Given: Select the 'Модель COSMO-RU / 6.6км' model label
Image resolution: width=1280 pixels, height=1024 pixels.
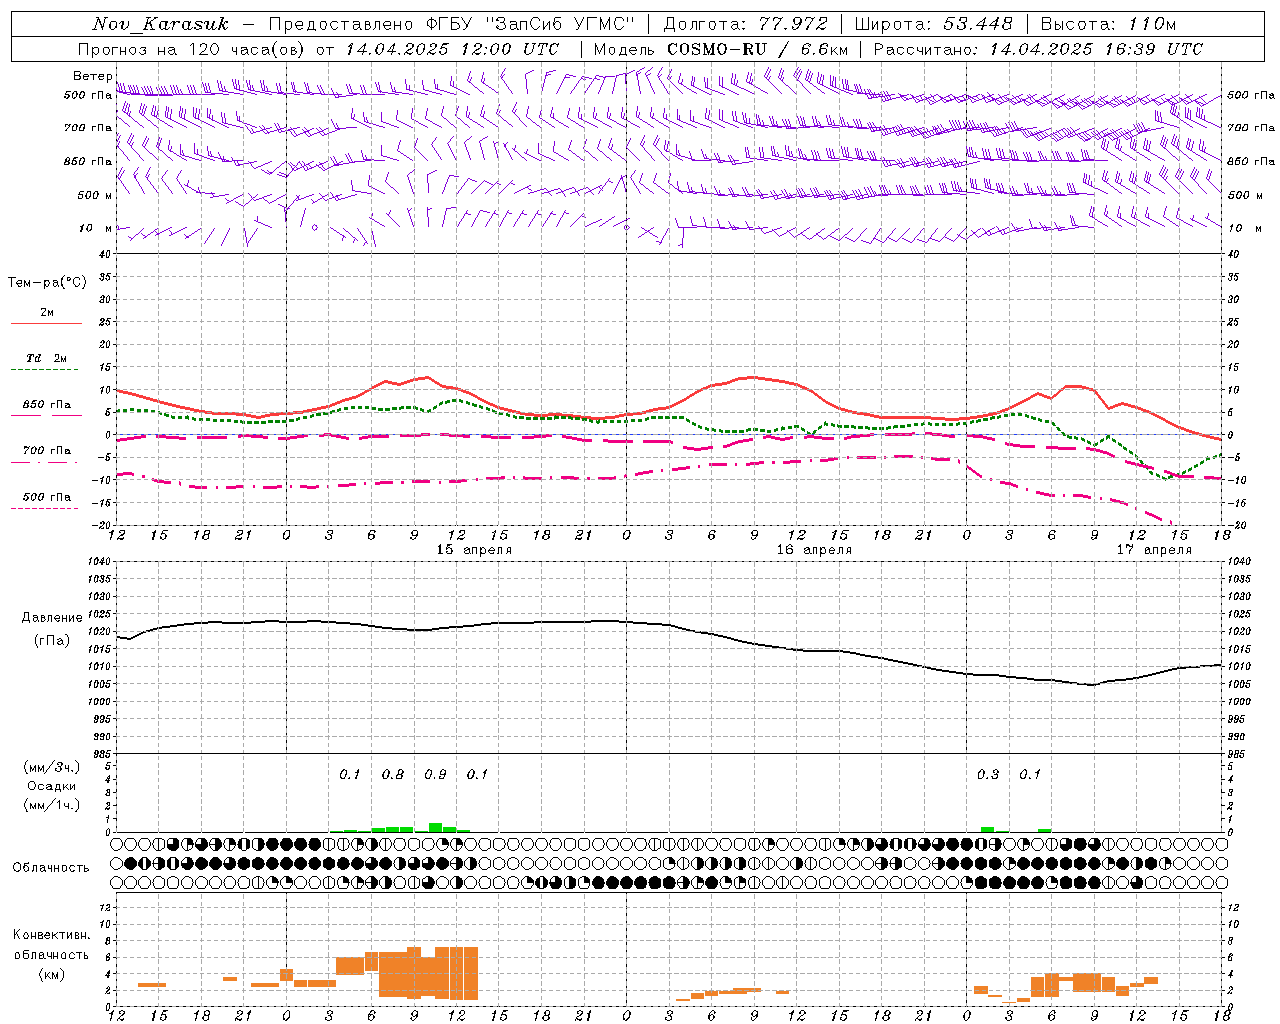Looking at the screenshot, I should tap(720, 49).
